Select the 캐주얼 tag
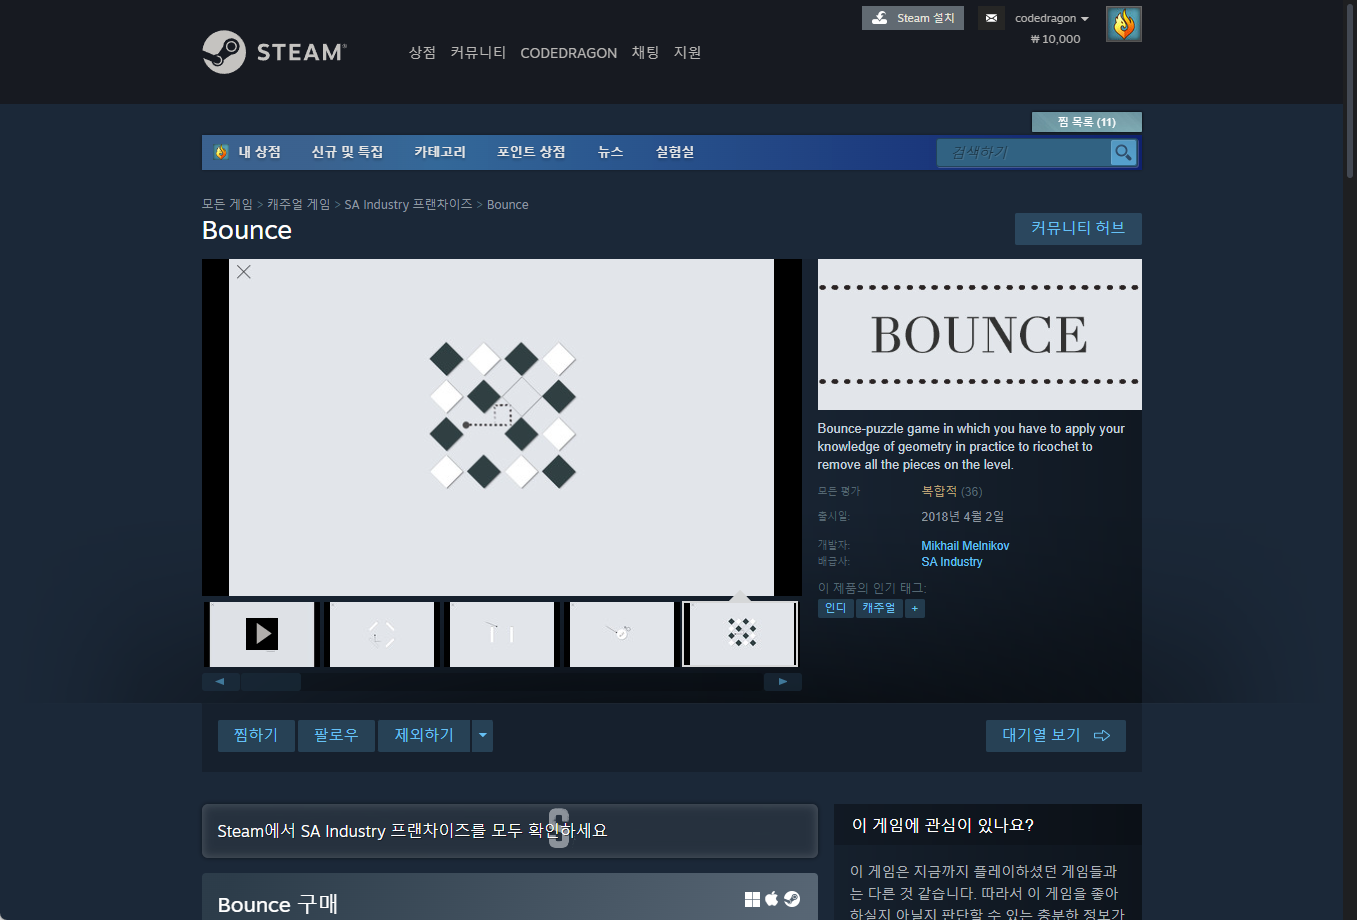 coord(879,608)
